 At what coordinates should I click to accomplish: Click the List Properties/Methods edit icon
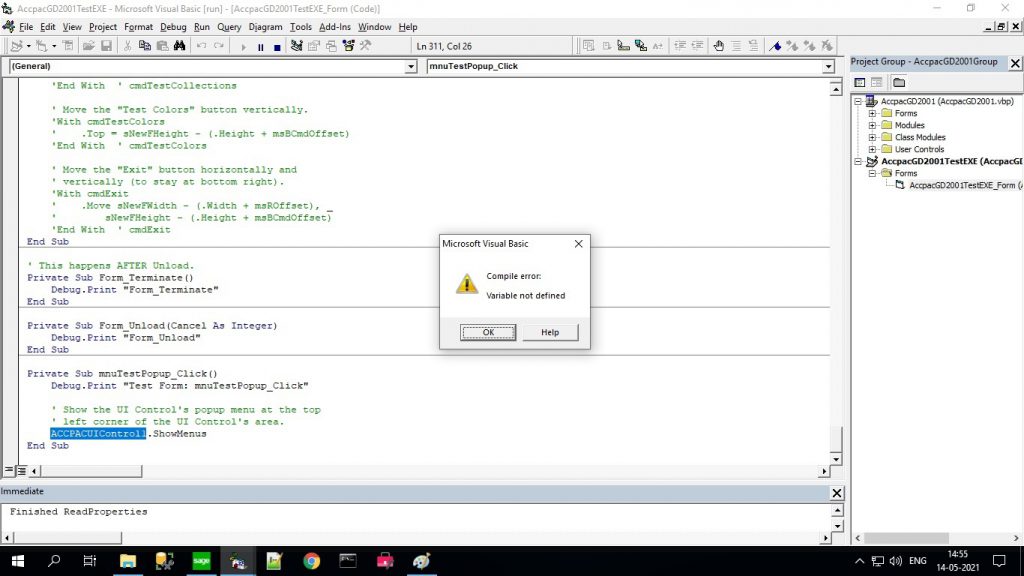pos(588,46)
